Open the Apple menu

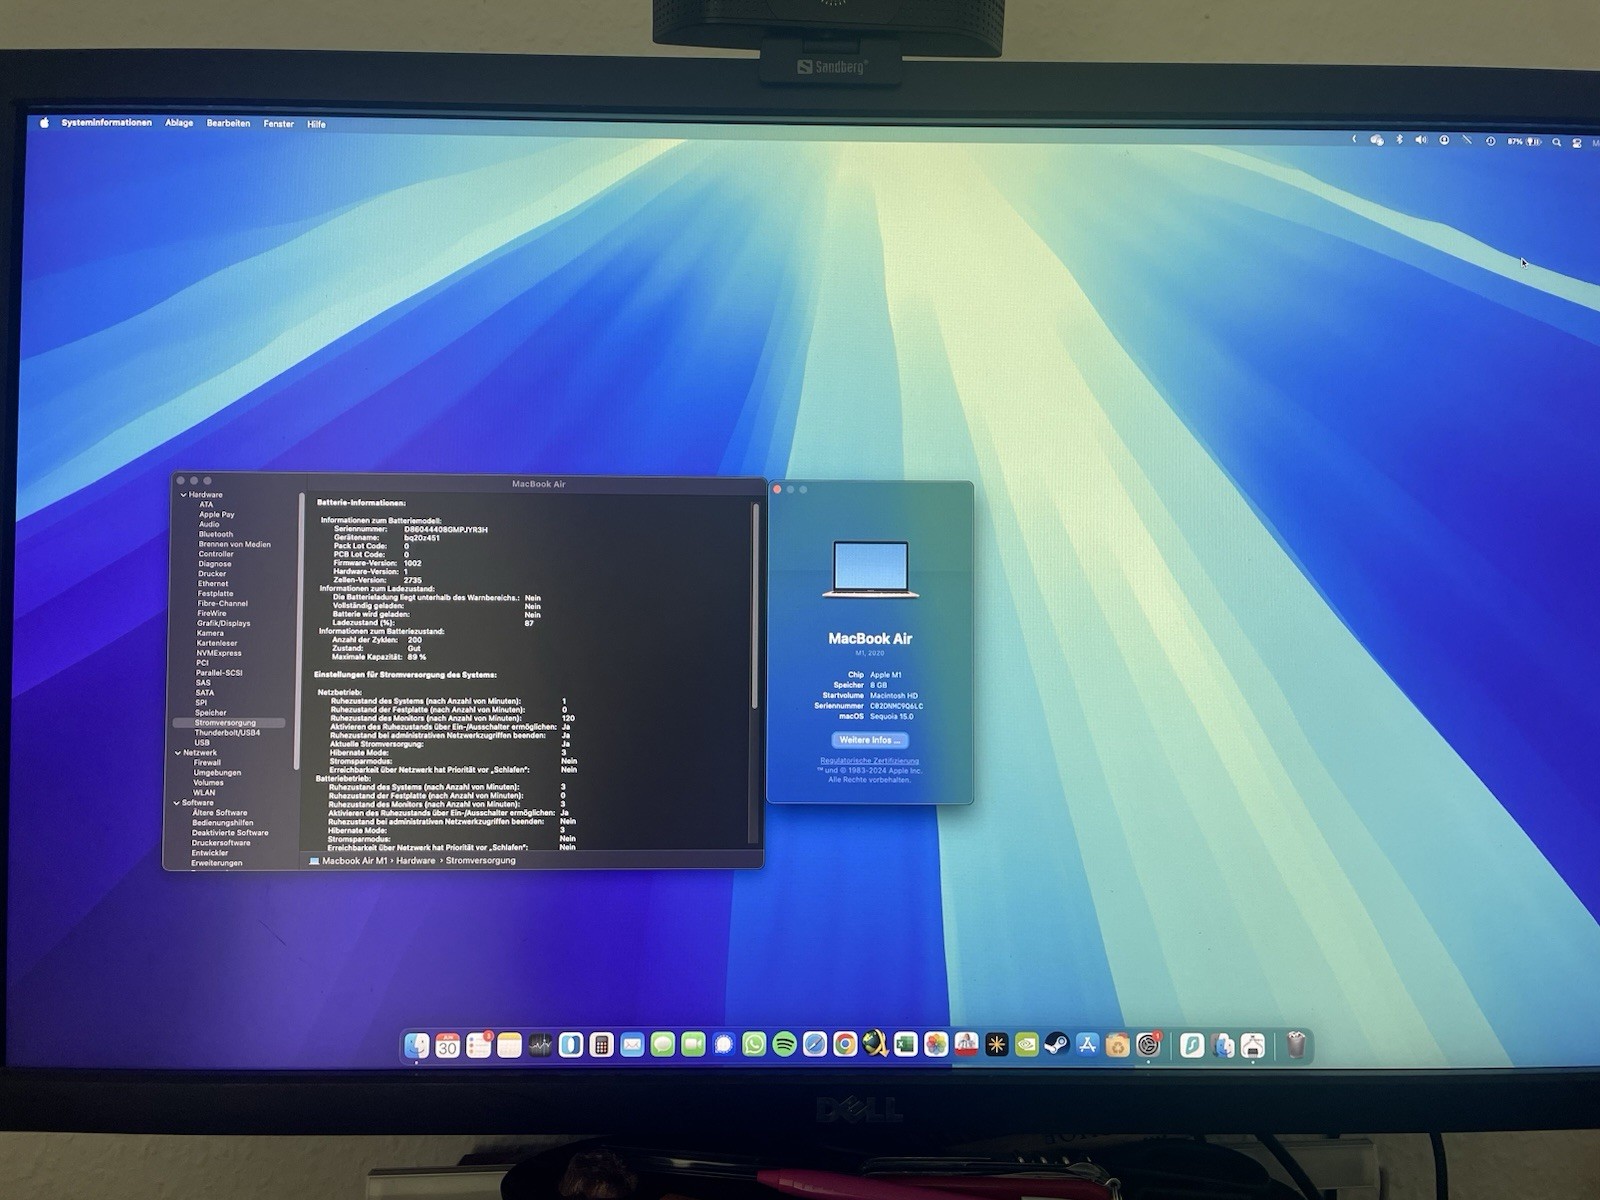(44, 123)
